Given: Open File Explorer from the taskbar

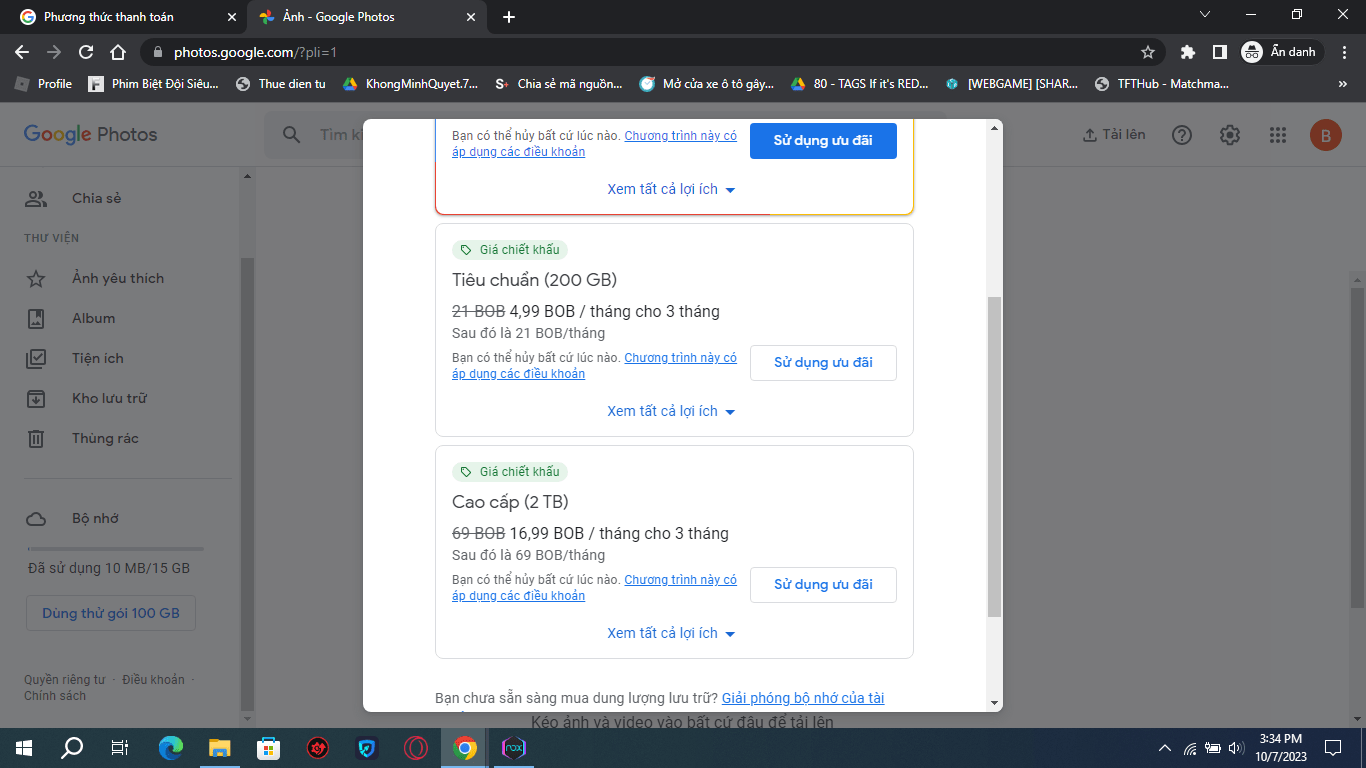Looking at the screenshot, I should point(219,747).
